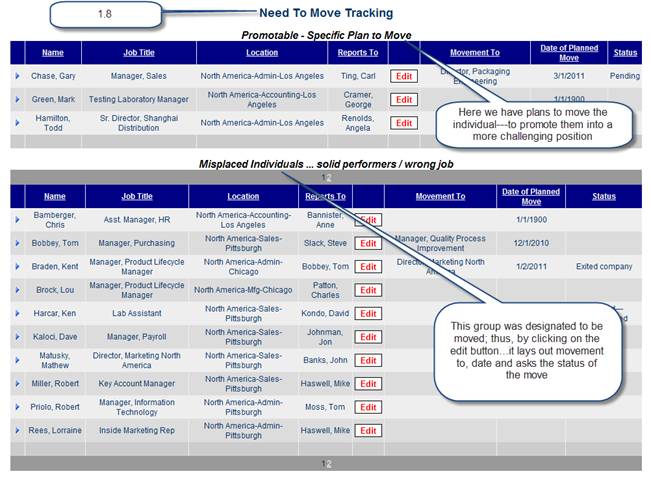This screenshot has width=651, height=478.
Task: Select the 'Slack, Steve' reports-to cell
Action: [x=325, y=243]
